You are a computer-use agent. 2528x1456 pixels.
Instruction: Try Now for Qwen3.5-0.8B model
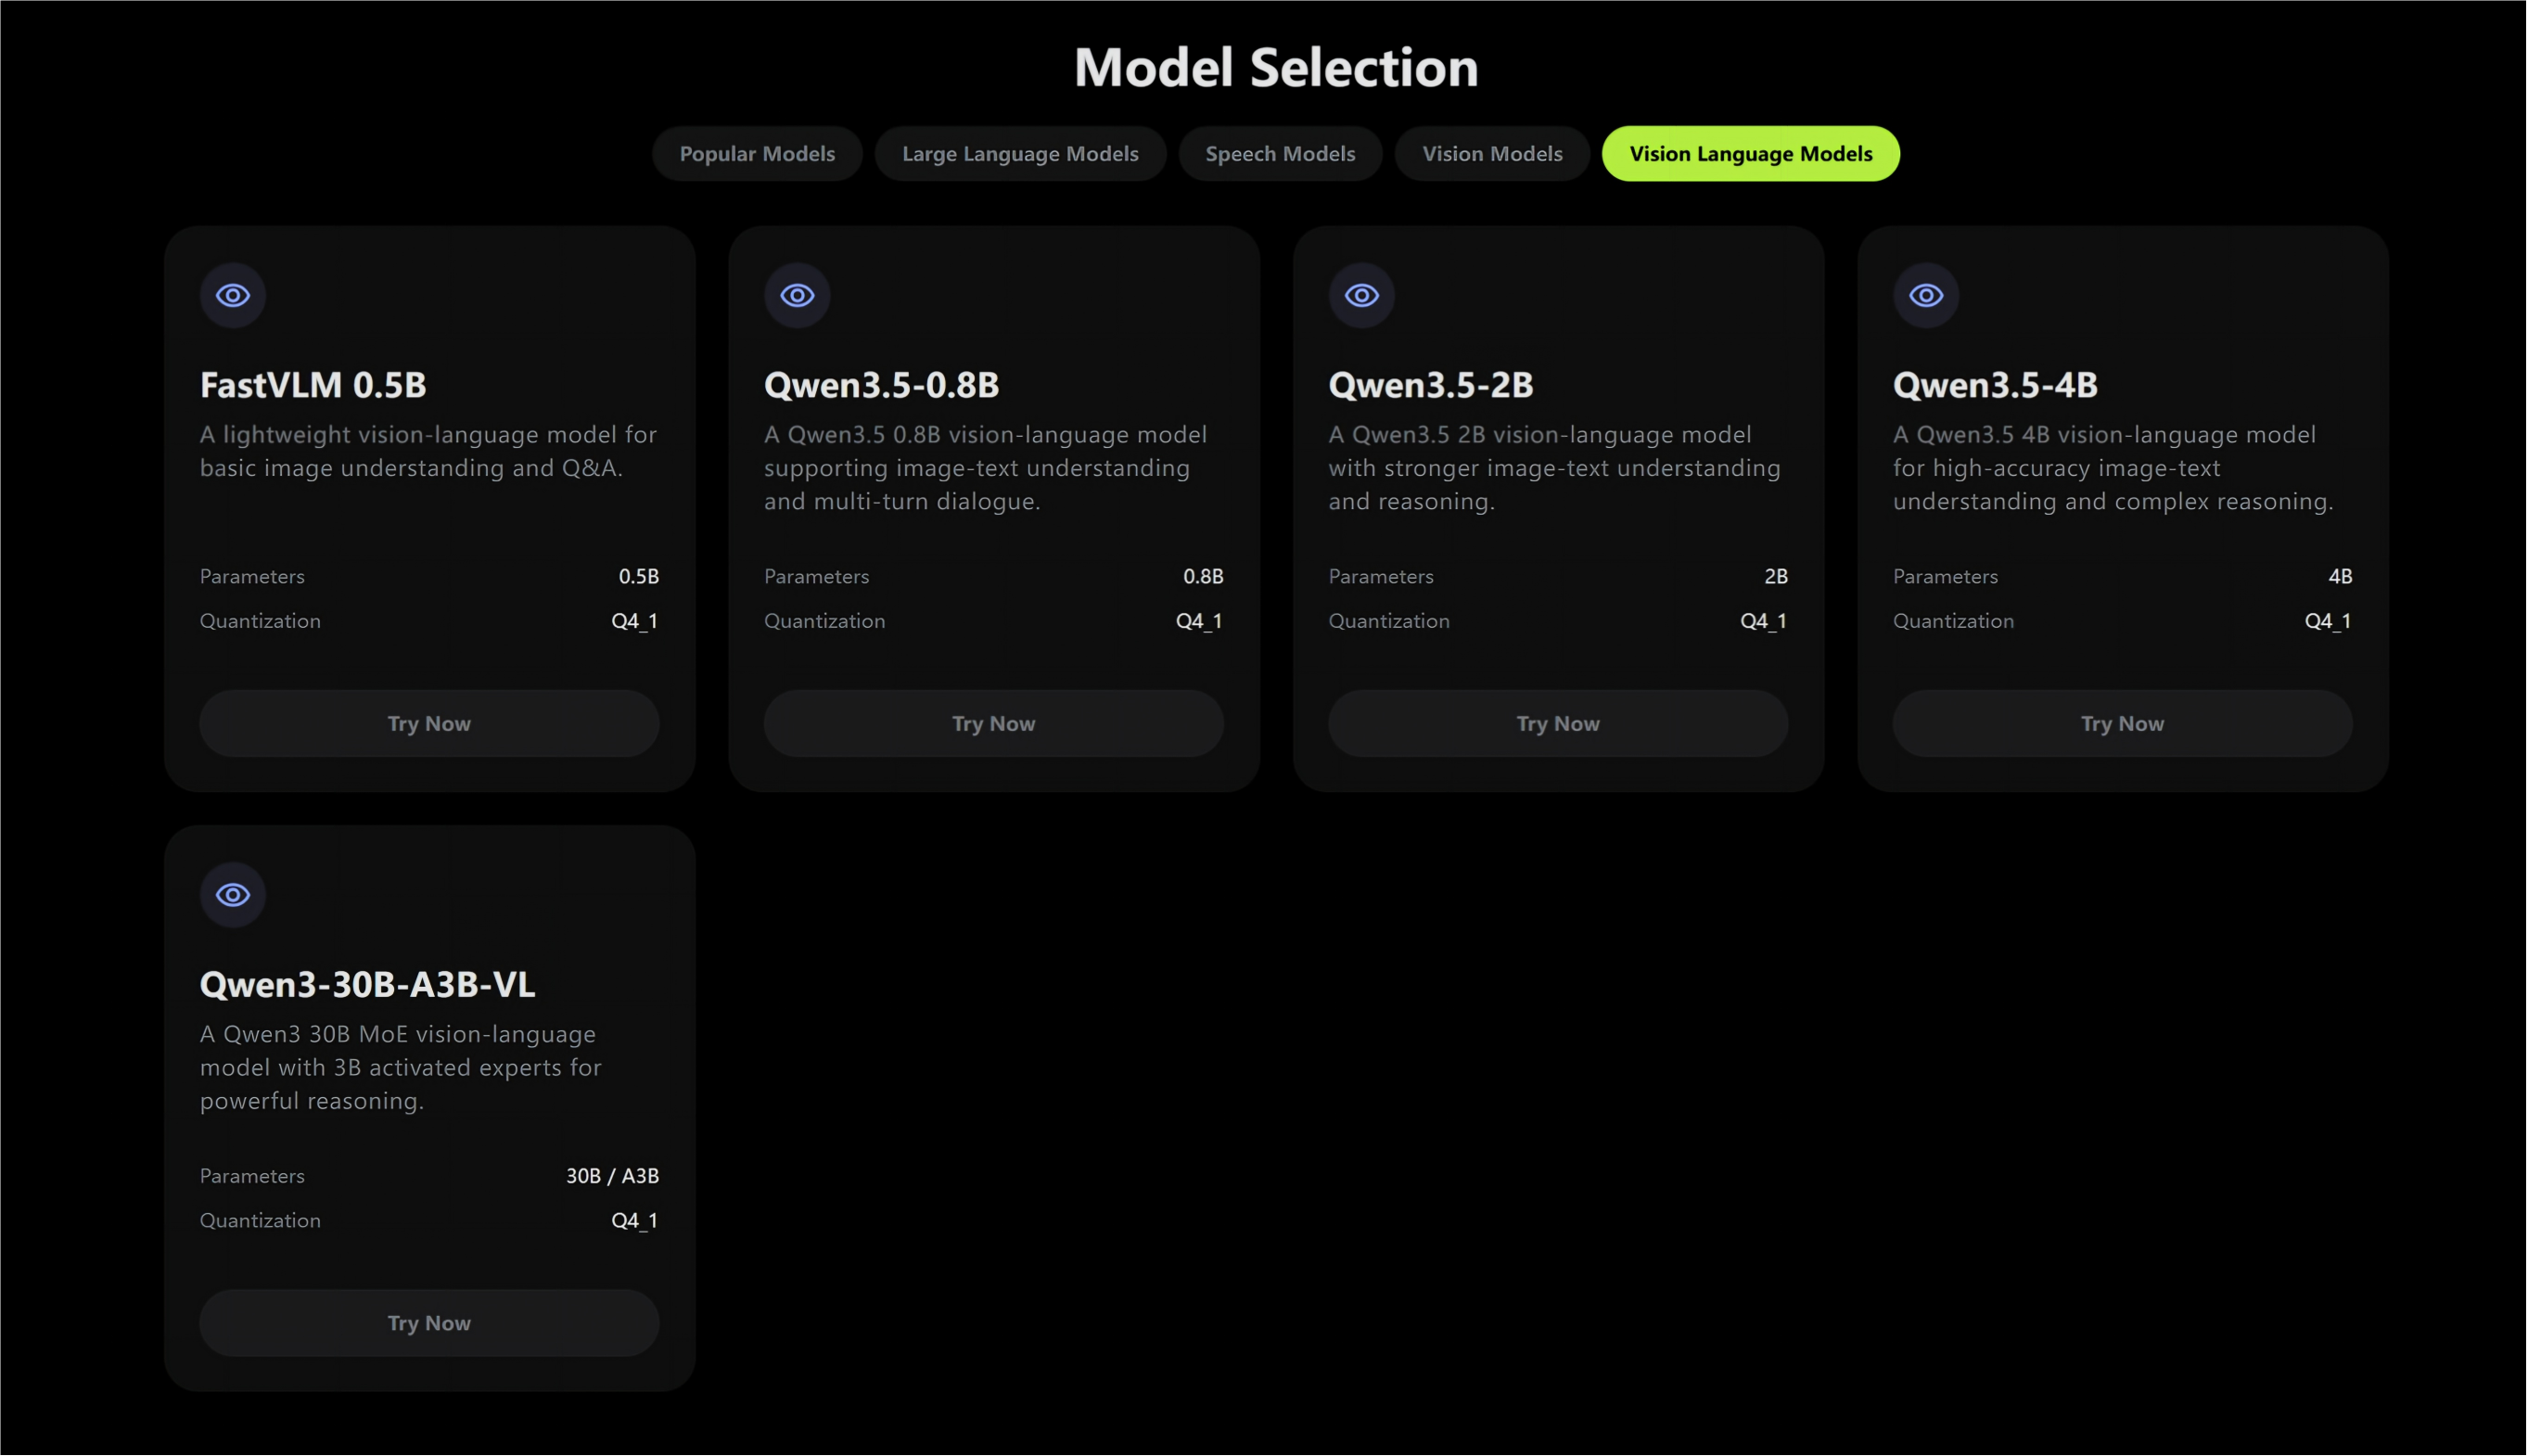point(993,723)
